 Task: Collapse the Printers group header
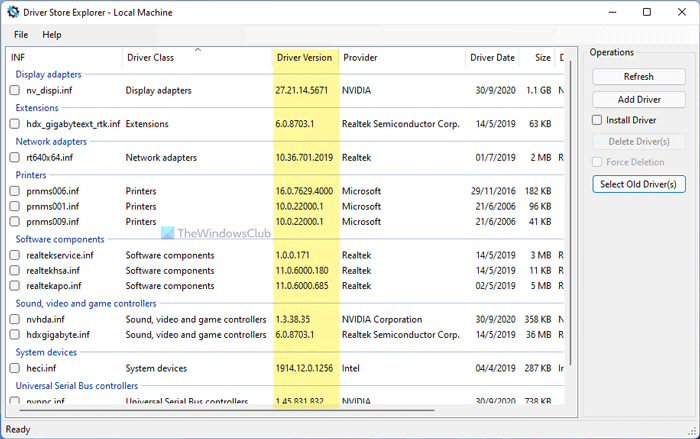tap(32, 174)
